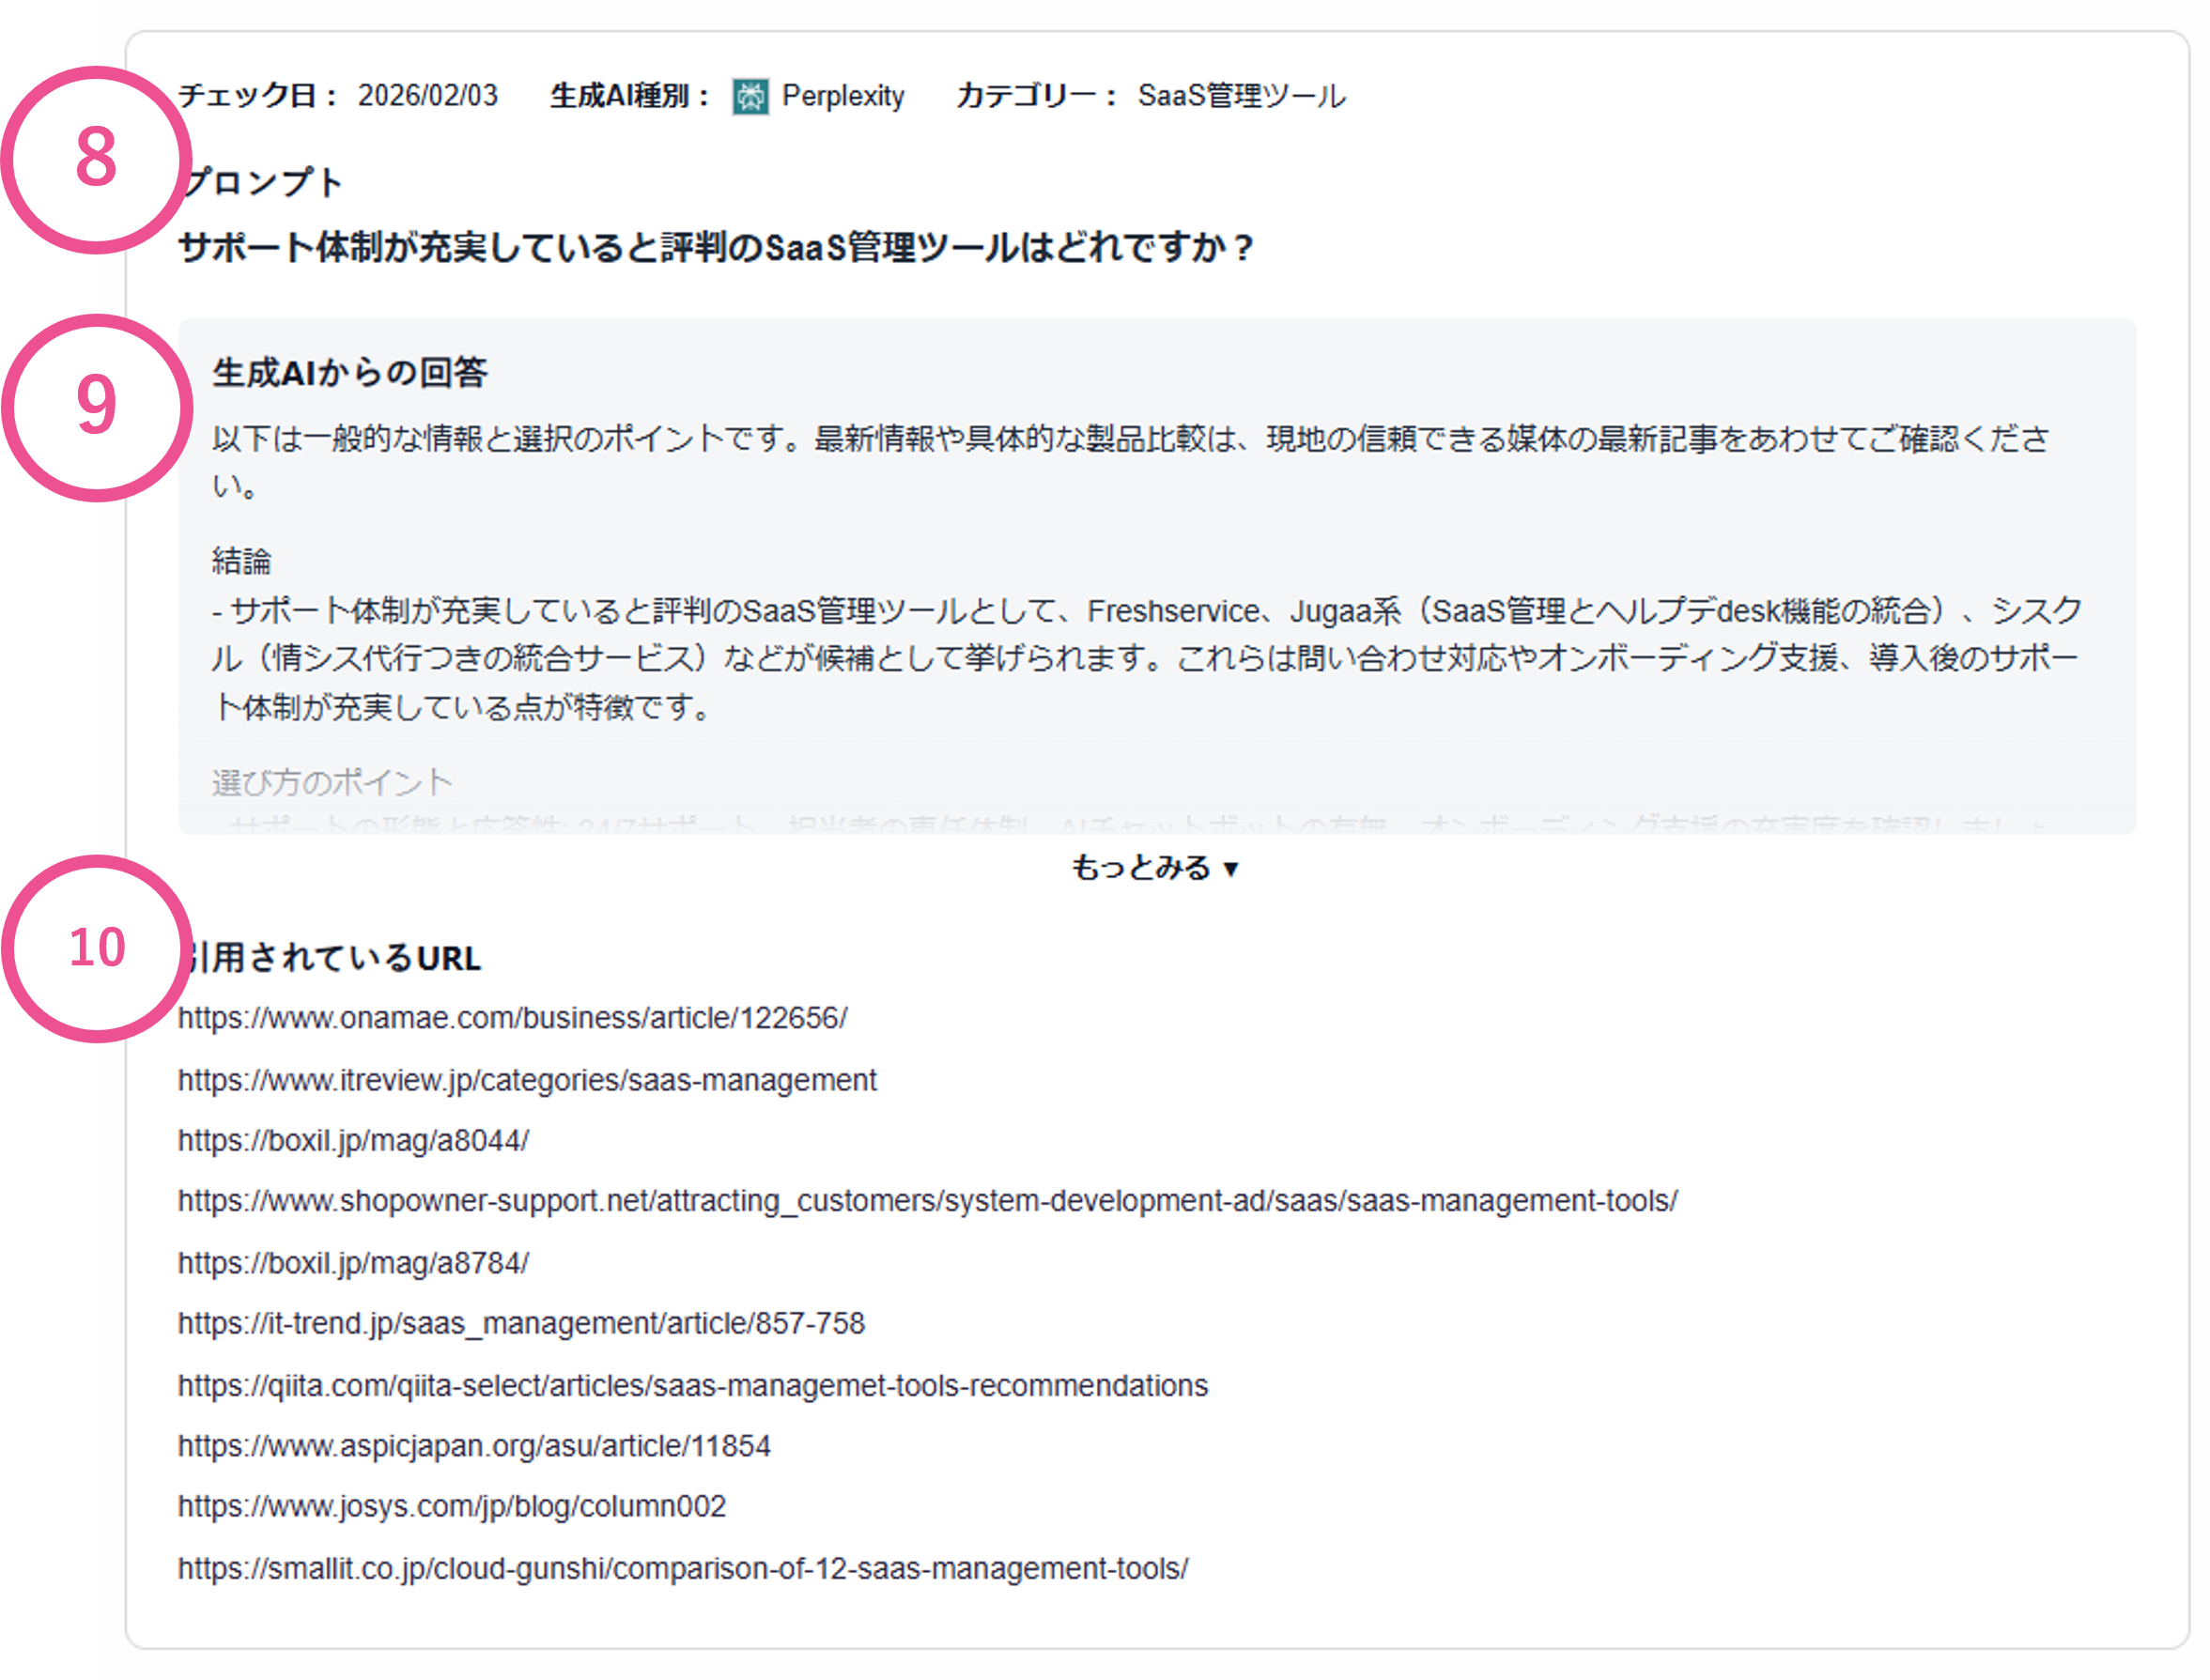Click the Perplexity logo icon
Screen dimensions: 2210x1680
[x=750, y=97]
